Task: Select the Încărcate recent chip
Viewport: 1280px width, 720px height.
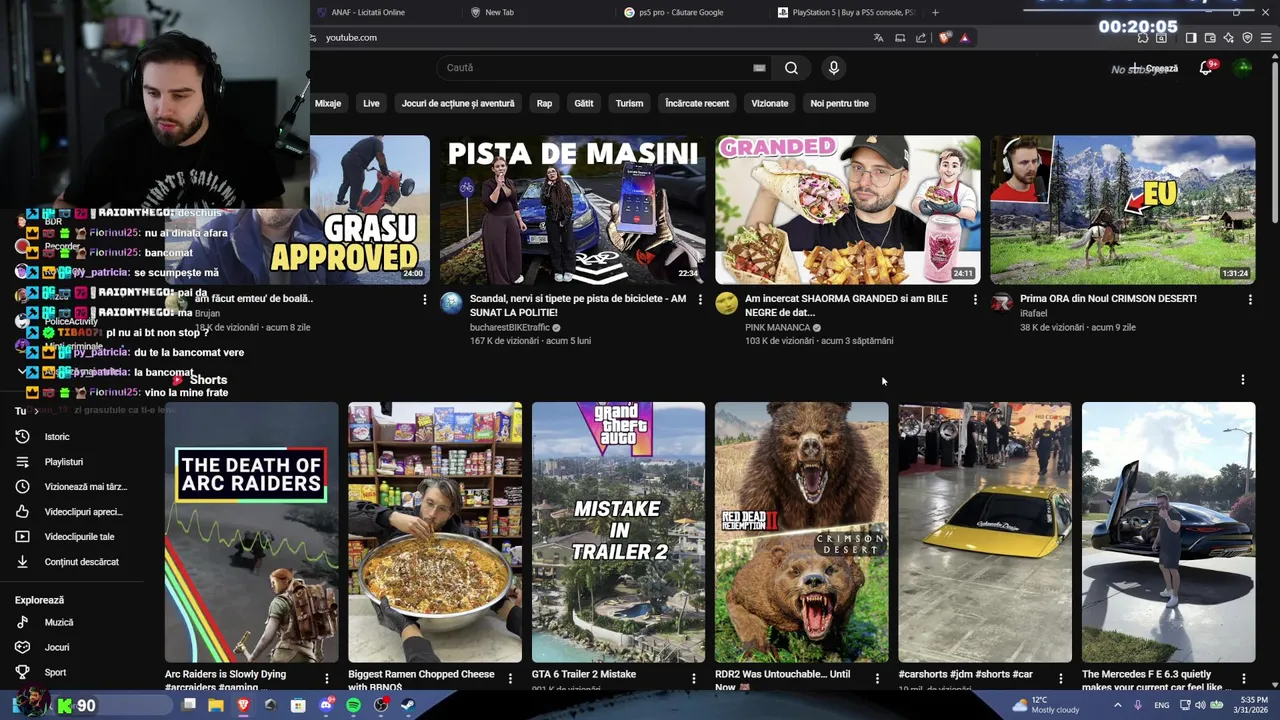Action: coord(697,103)
